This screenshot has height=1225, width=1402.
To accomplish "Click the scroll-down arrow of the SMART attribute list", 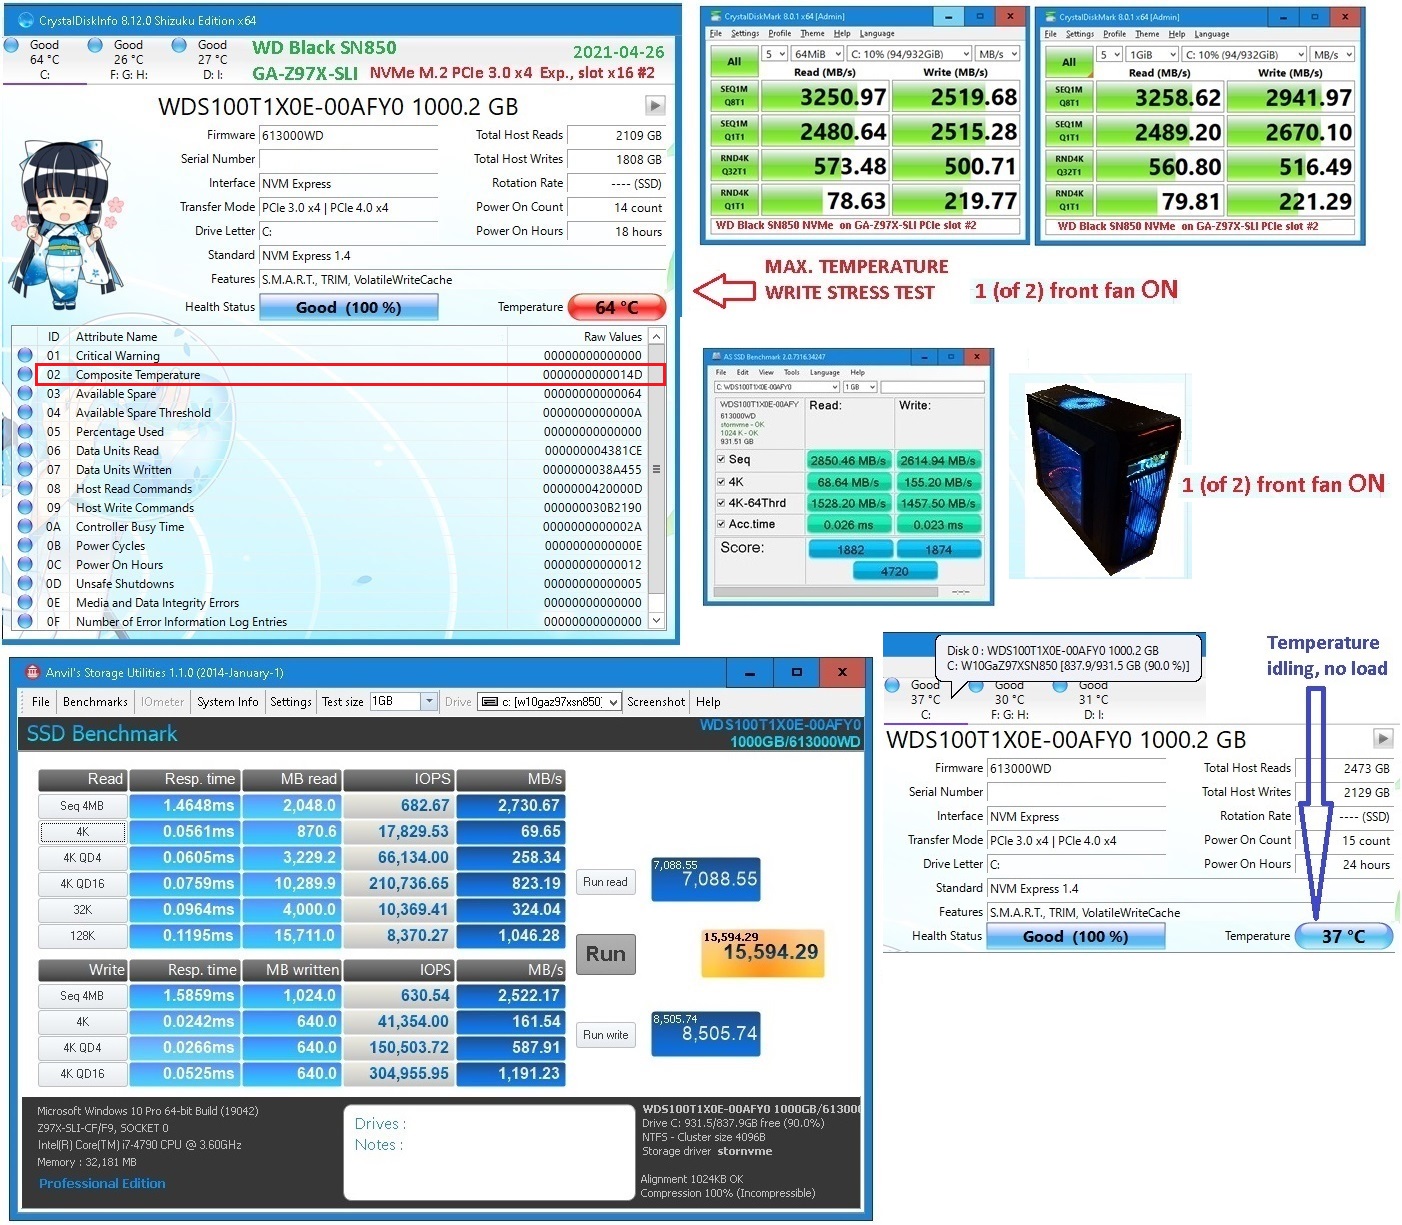I will pos(657,620).
